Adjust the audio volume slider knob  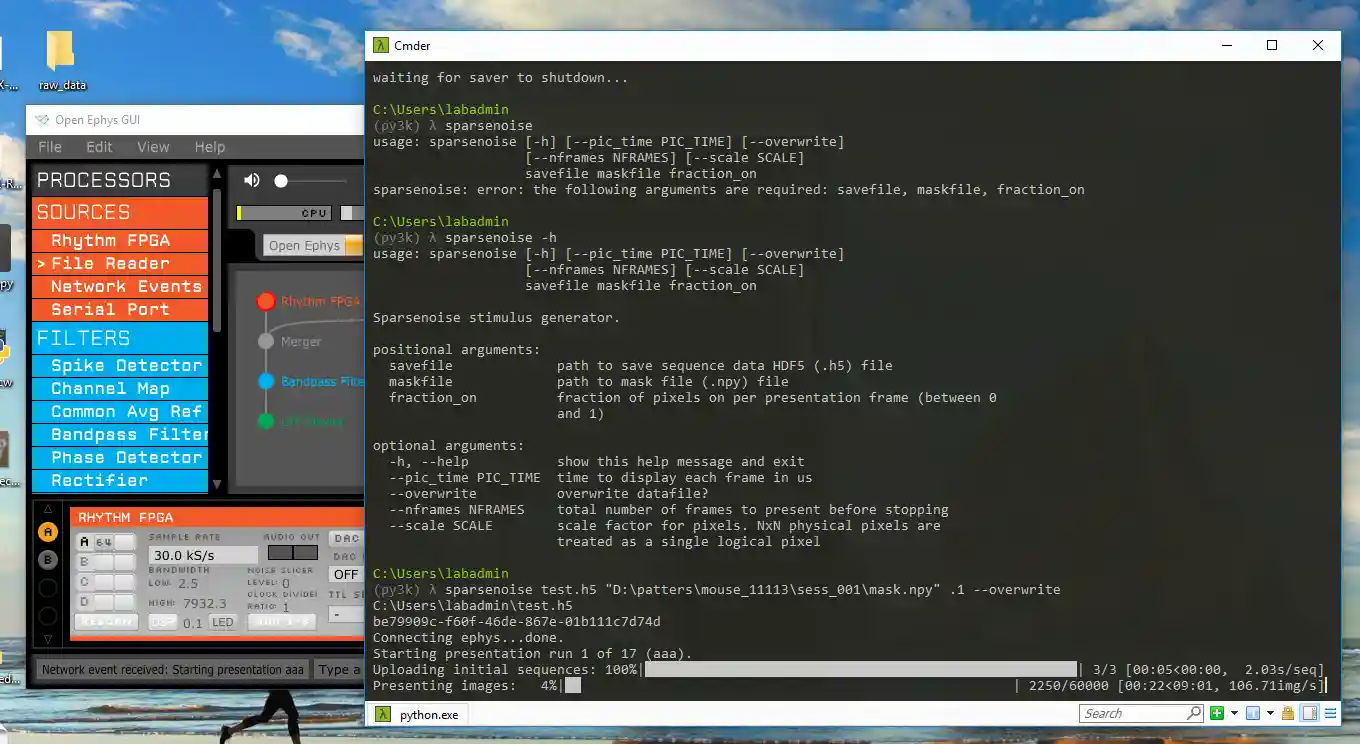point(281,181)
